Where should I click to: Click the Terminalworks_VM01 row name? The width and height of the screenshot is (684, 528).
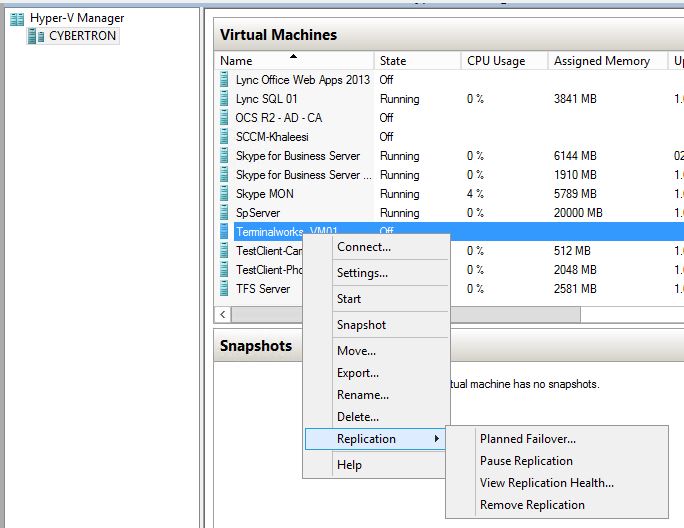pyautogui.click(x=287, y=231)
